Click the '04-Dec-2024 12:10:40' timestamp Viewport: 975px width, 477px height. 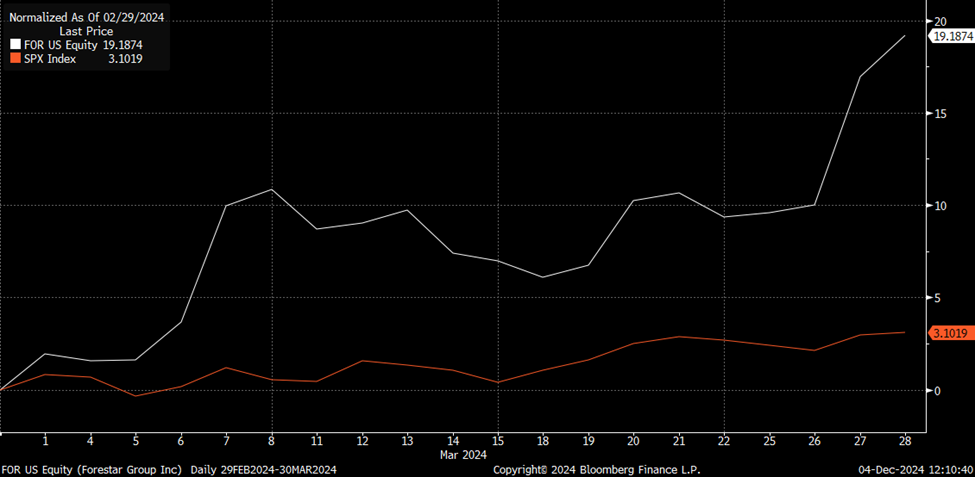[x=917, y=470]
